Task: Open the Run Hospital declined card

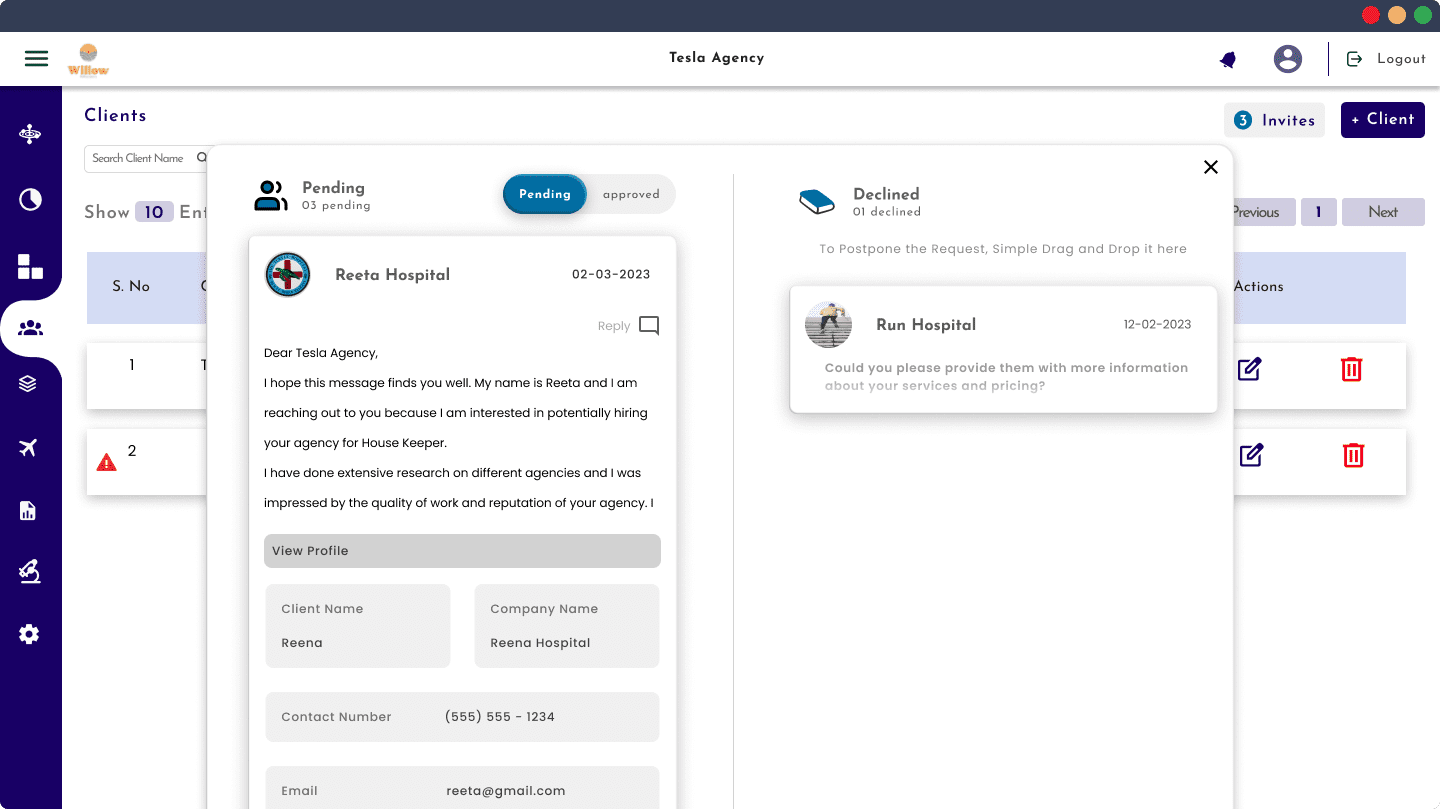Action: [1004, 349]
